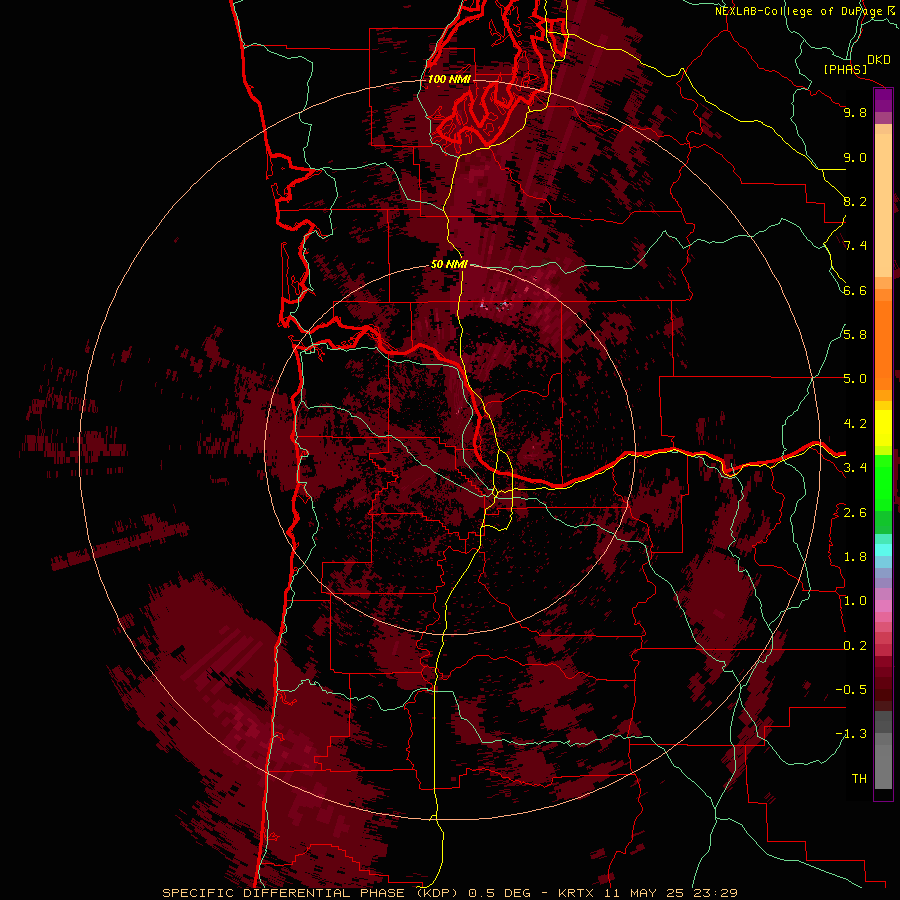Click the 0.2 value on the legend
The image size is (900, 900).
click(855, 646)
